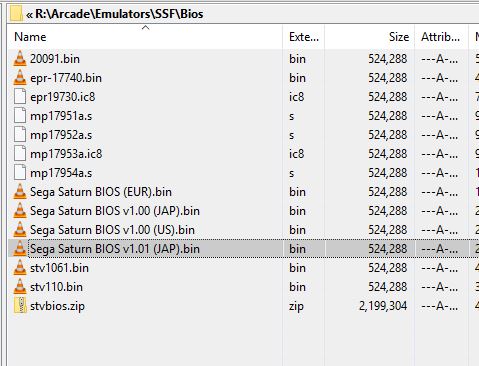
Task: Click the Exte... extension column header
Action: click(x=304, y=37)
